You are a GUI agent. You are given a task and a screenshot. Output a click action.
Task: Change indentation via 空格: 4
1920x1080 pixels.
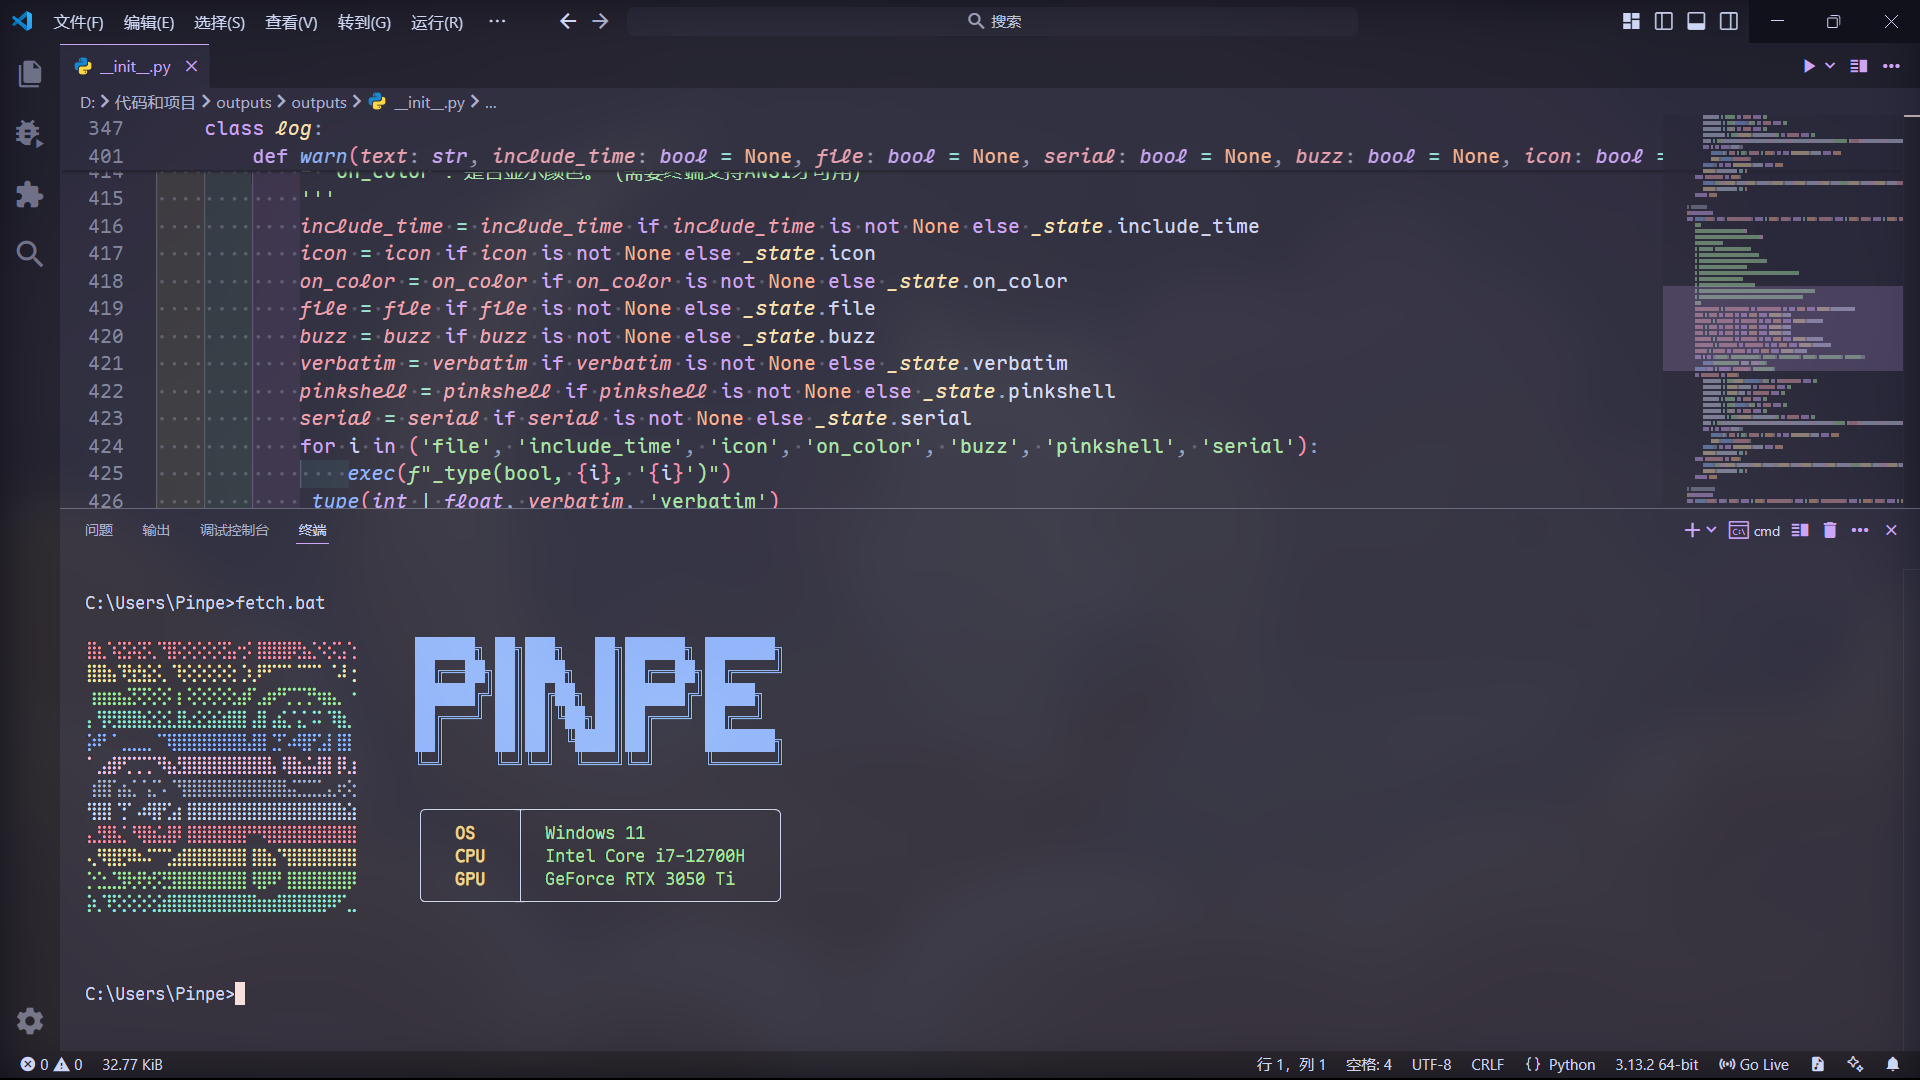(1368, 1064)
